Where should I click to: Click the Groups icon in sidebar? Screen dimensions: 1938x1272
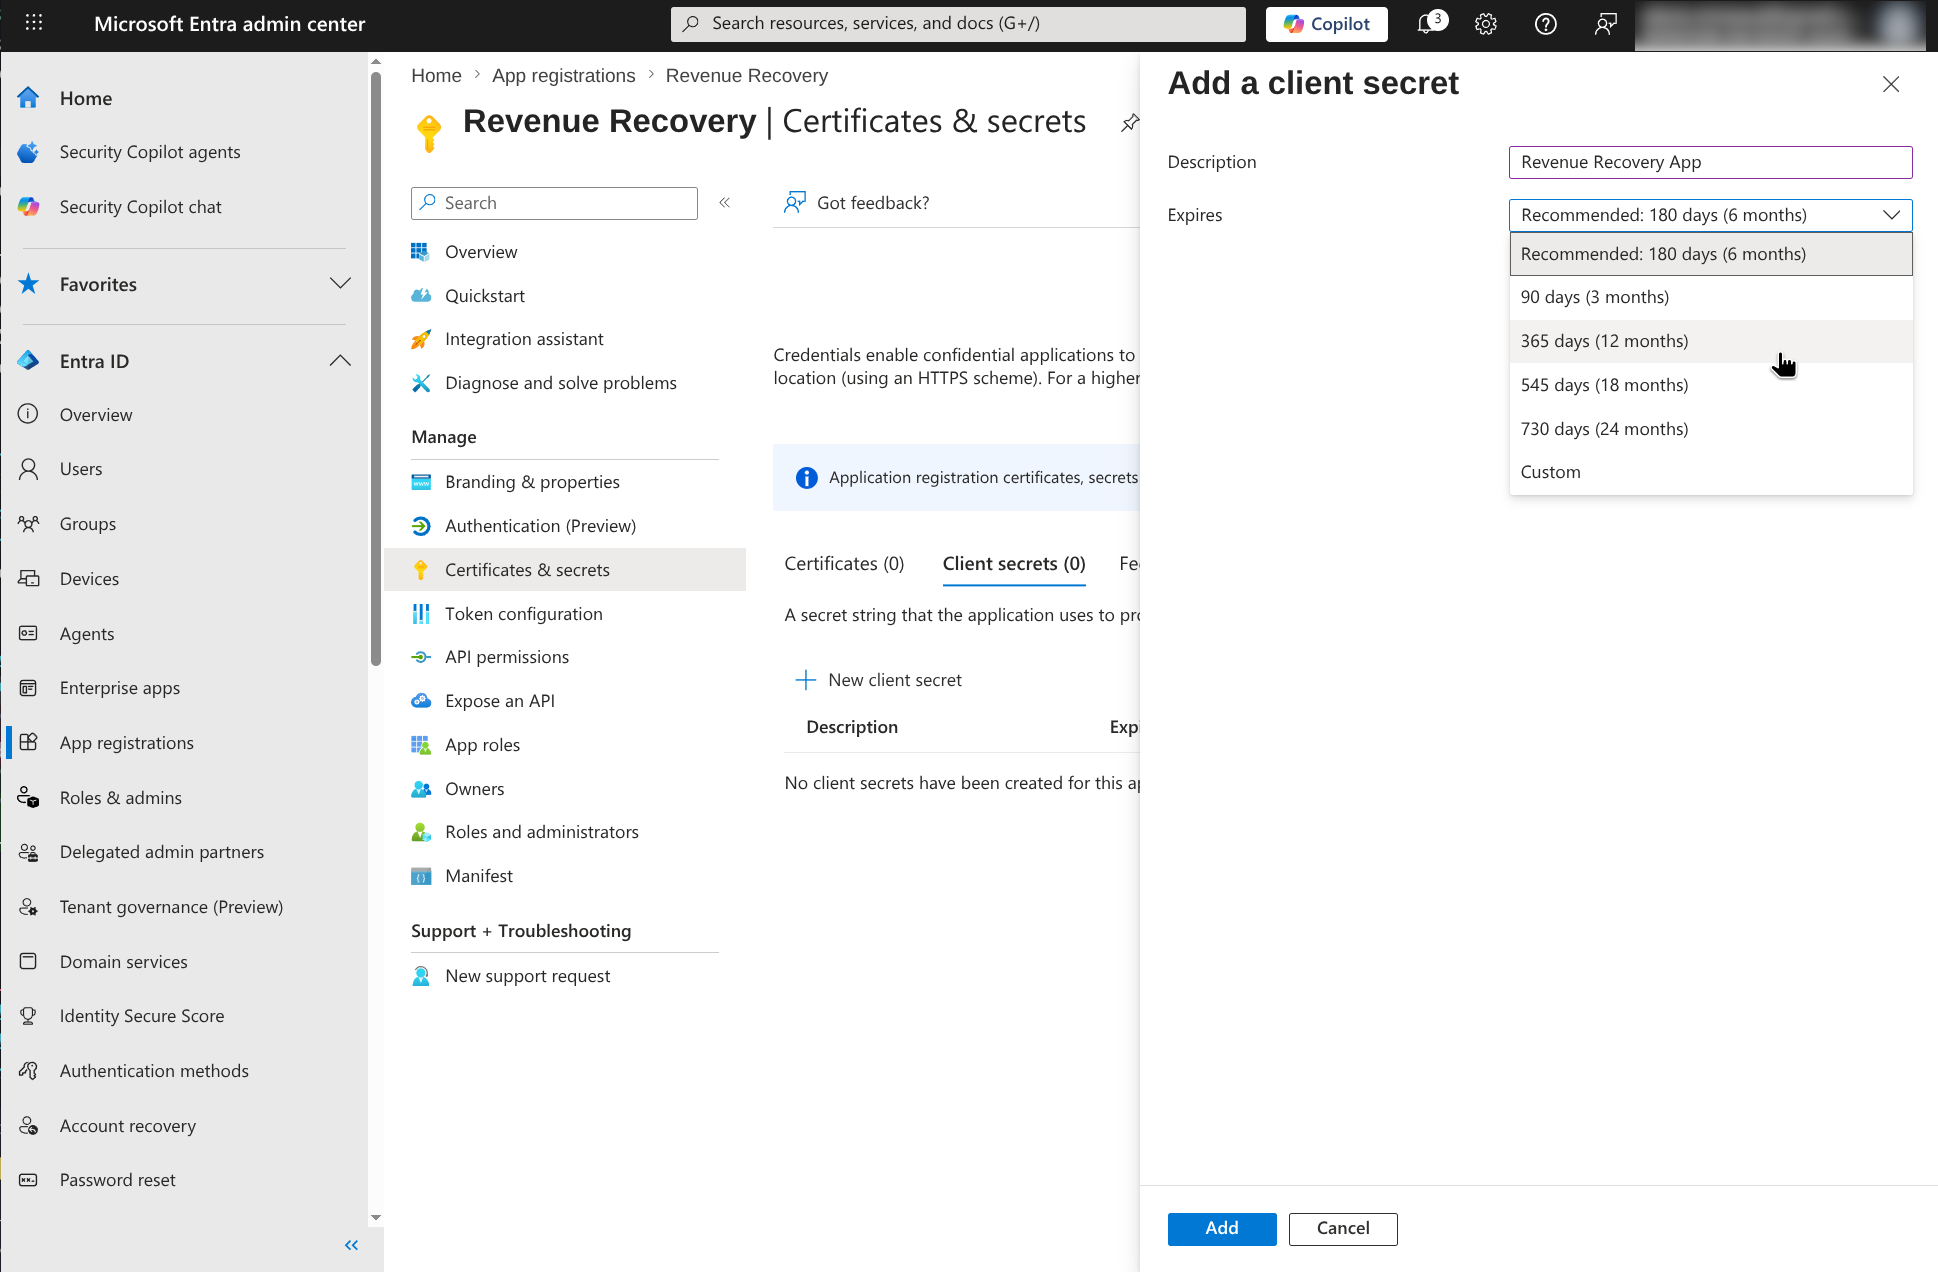click(x=28, y=524)
